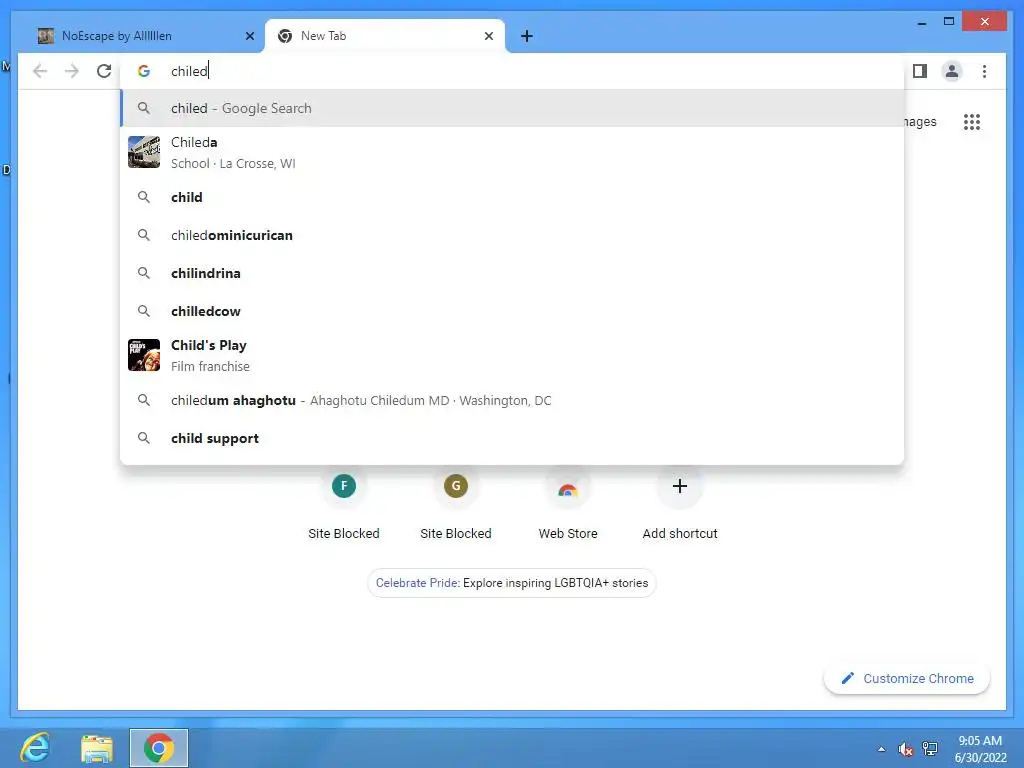Open a new tab with plus button
This screenshot has width=1024, height=768.
(x=527, y=36)
